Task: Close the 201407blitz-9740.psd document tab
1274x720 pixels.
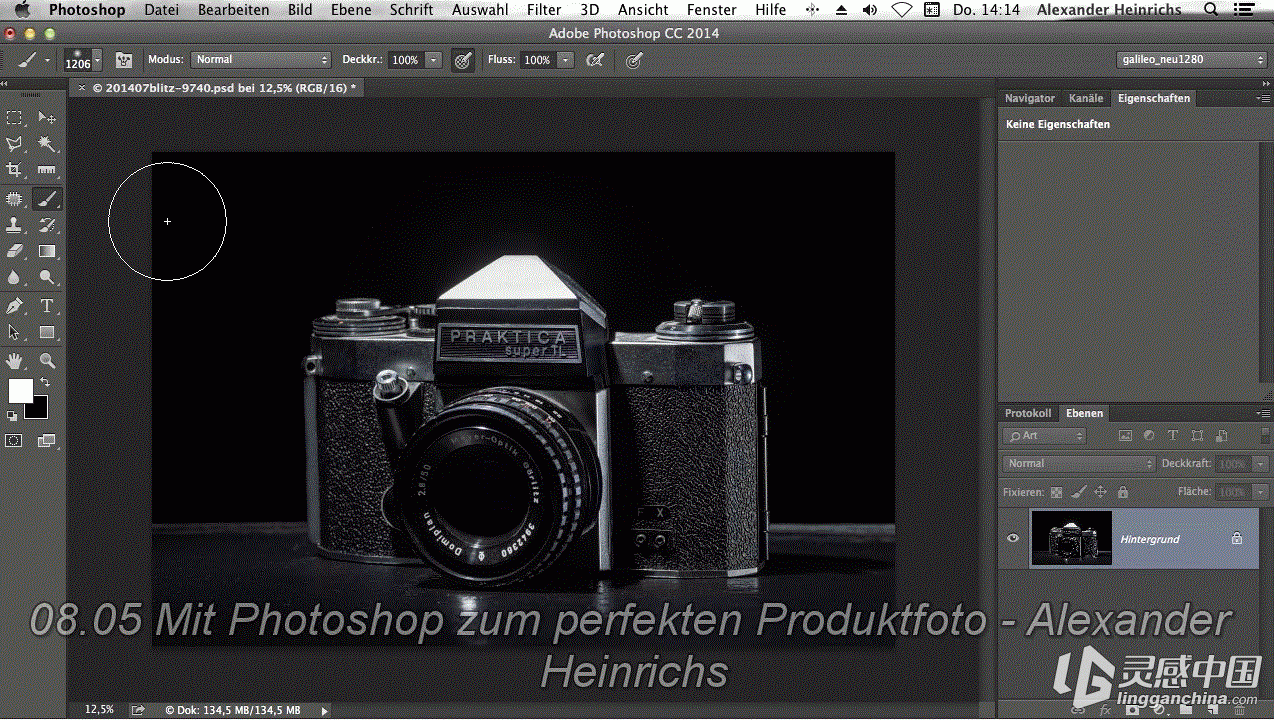Action: [81, 88]
